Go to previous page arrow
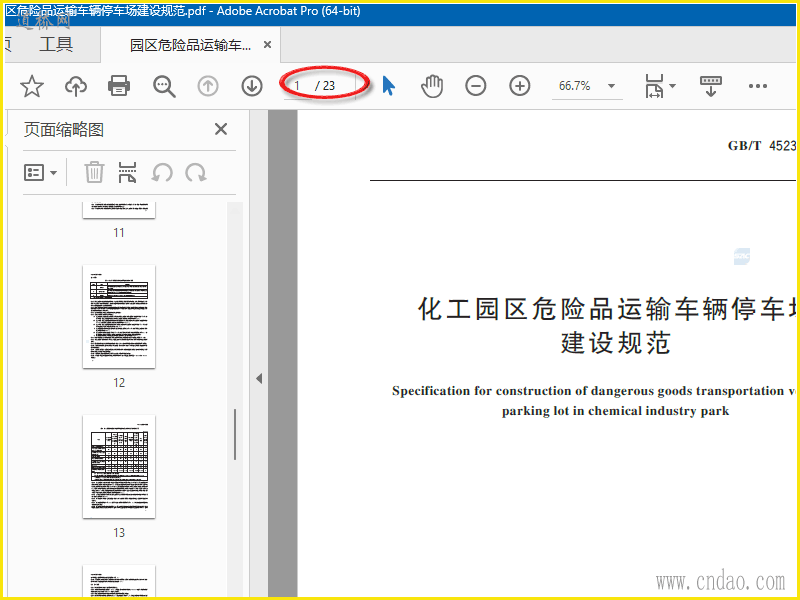The height and width of the screenshot is (600, 800). coord(208,86)
